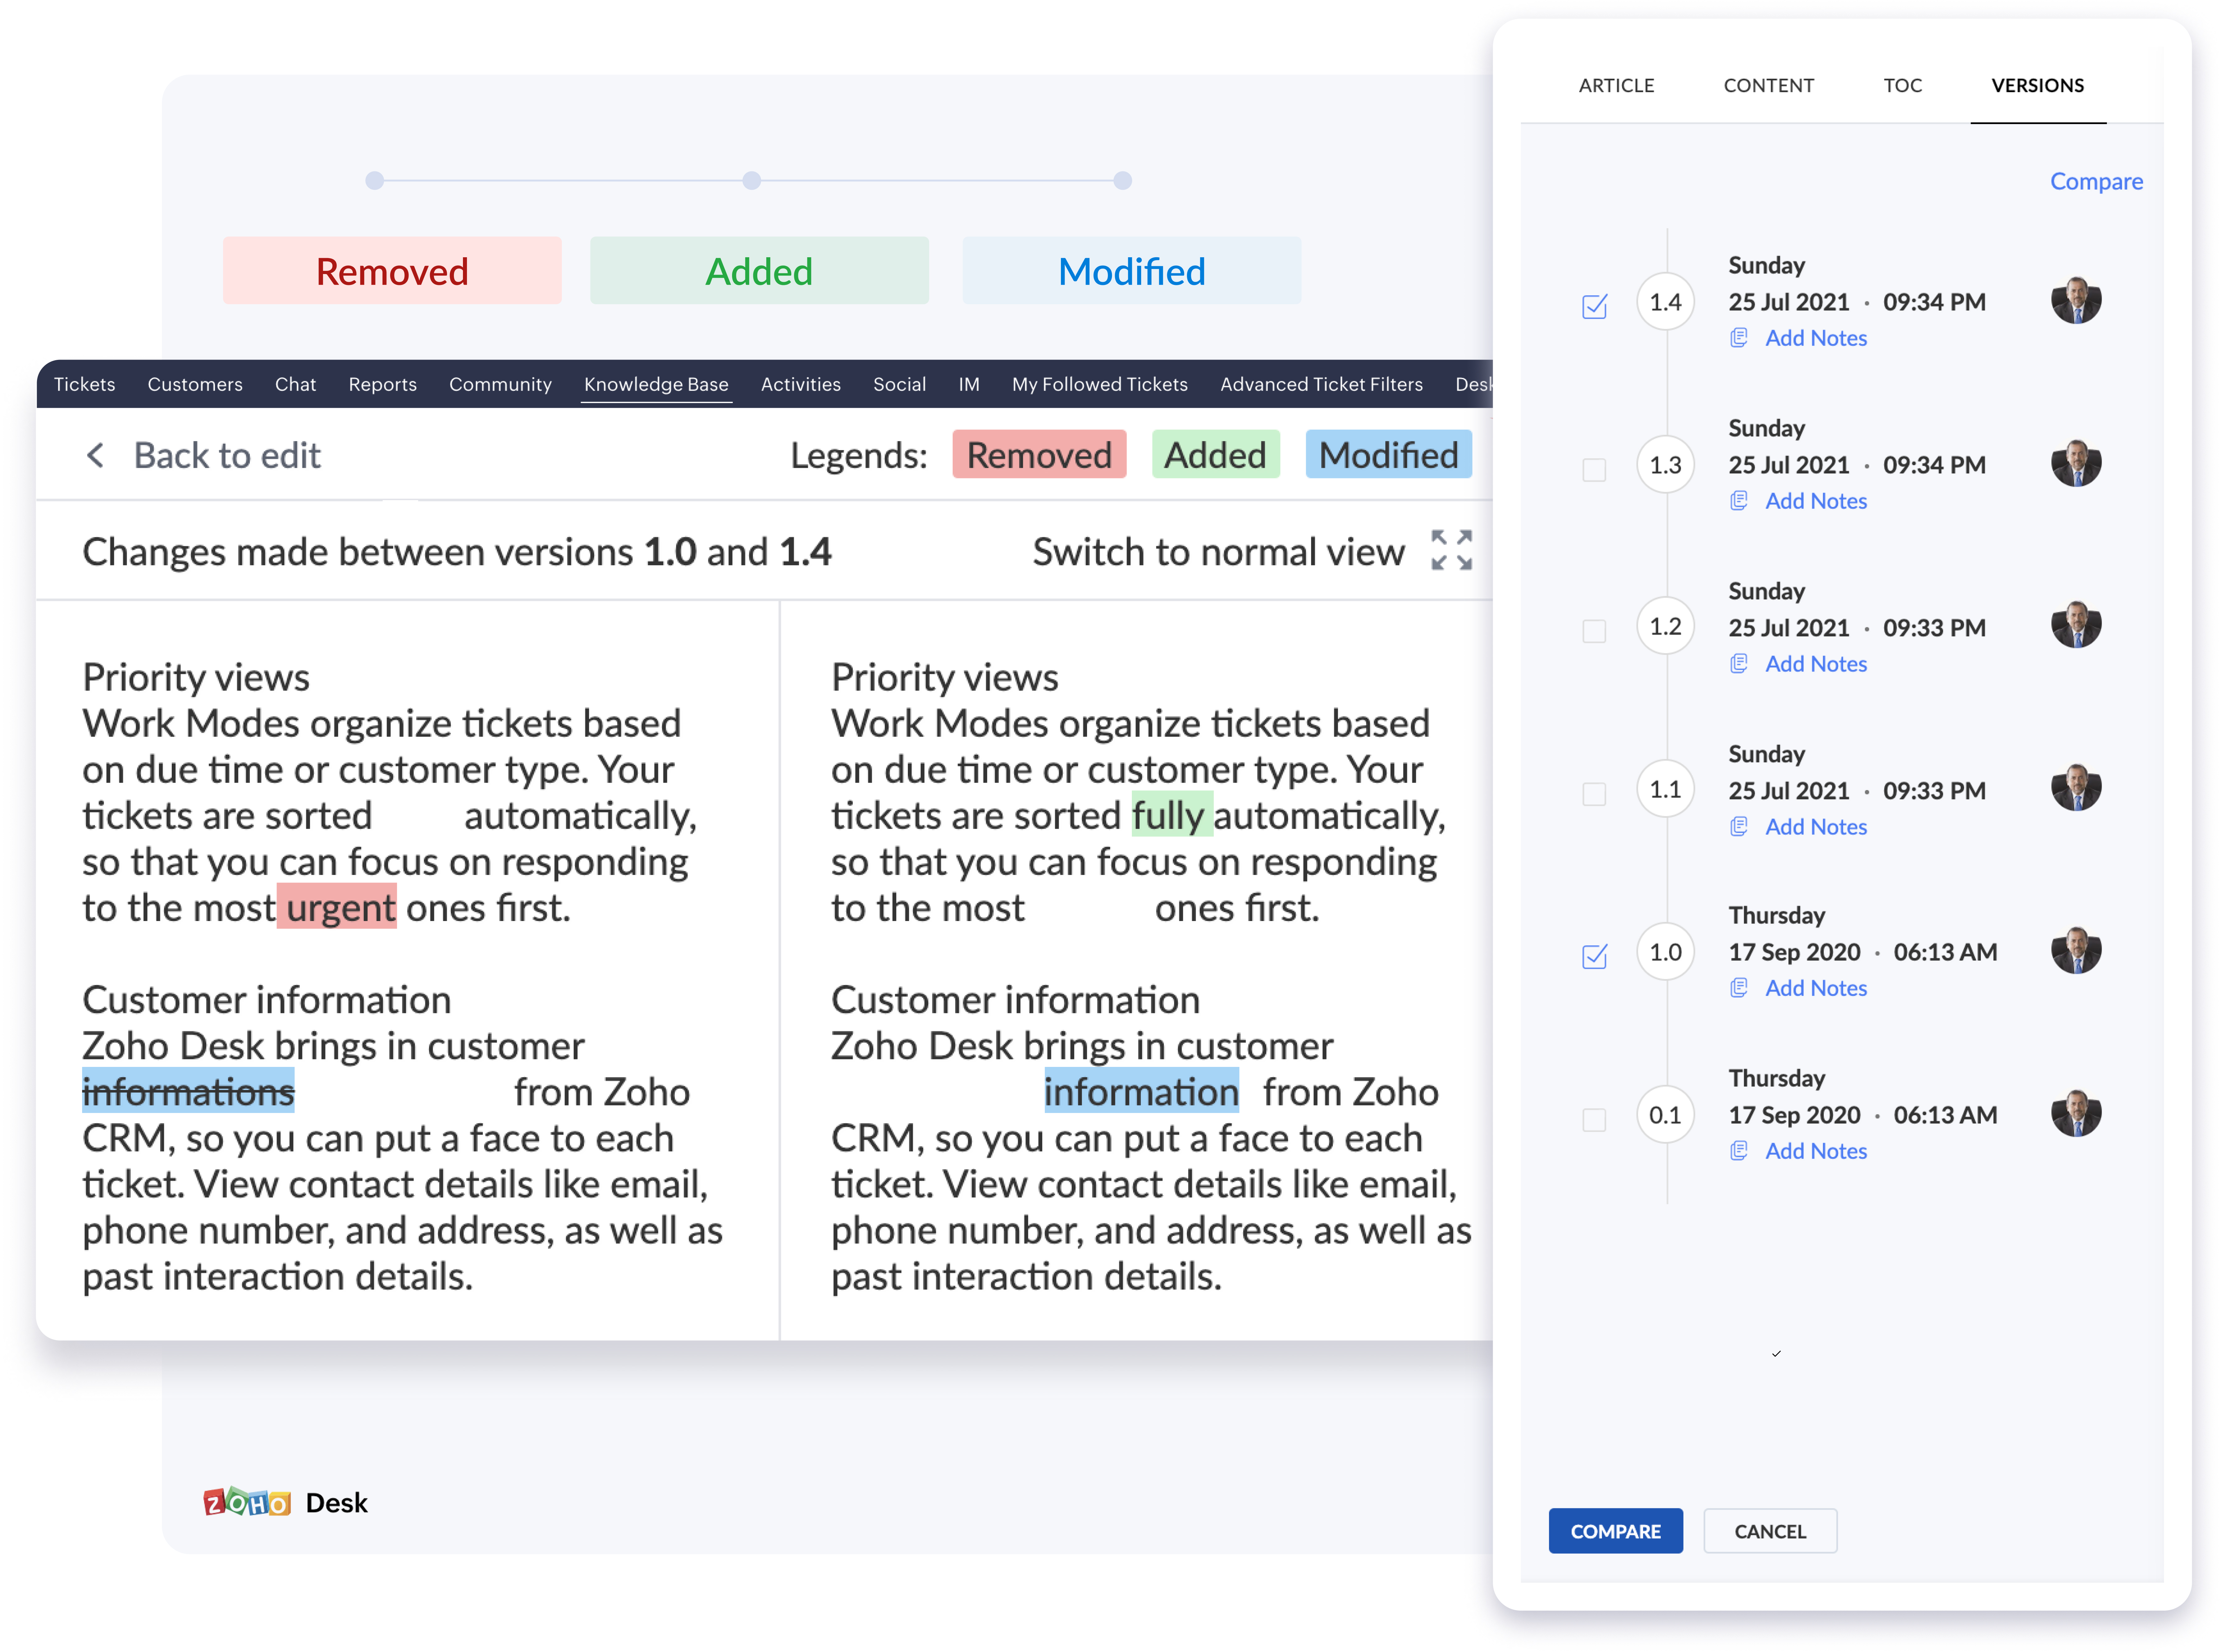Switch to the TOC tab
Screen dimensions: 2222x1652
coord(1902,85)
